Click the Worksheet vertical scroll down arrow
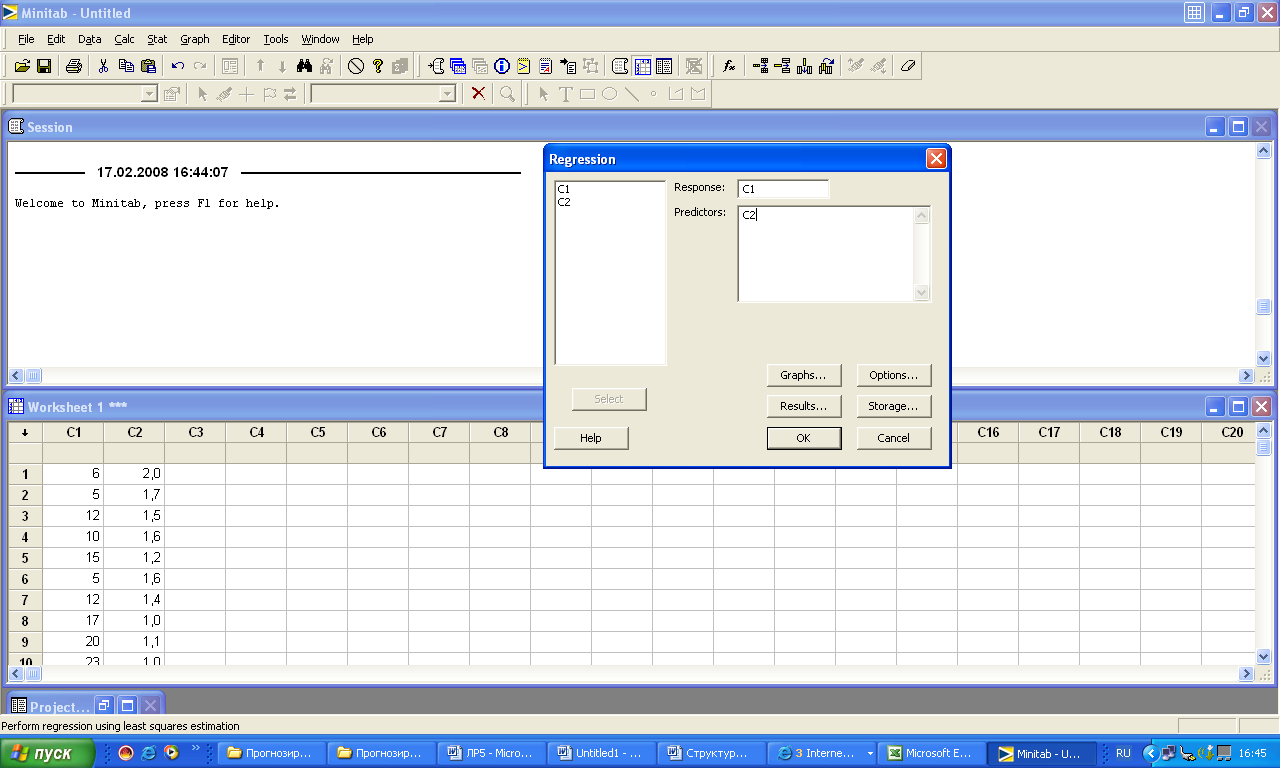This screenshot has height=768, width=1280. pyautogui.click(x=1264, y=656)
